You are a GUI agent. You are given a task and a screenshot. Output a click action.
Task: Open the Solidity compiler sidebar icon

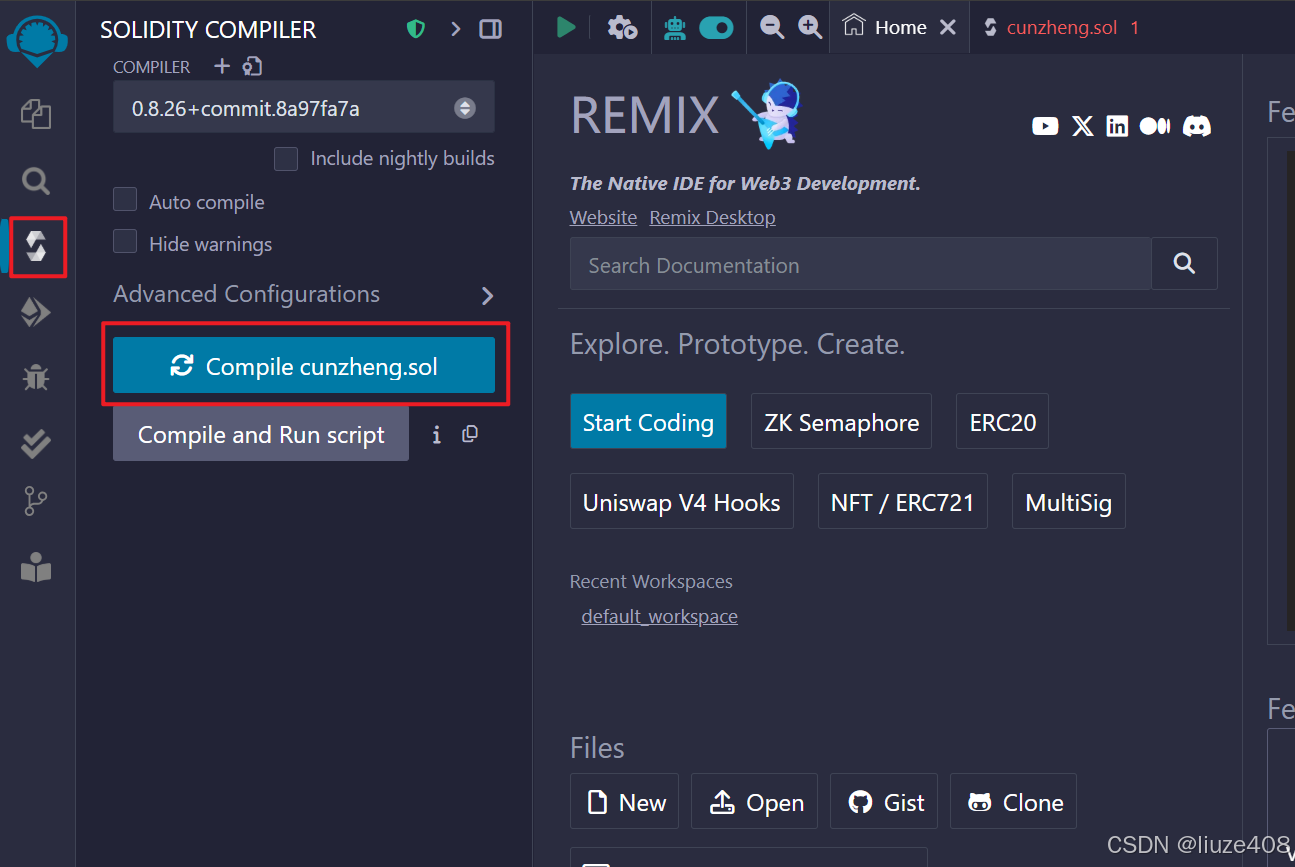point(37,245)
